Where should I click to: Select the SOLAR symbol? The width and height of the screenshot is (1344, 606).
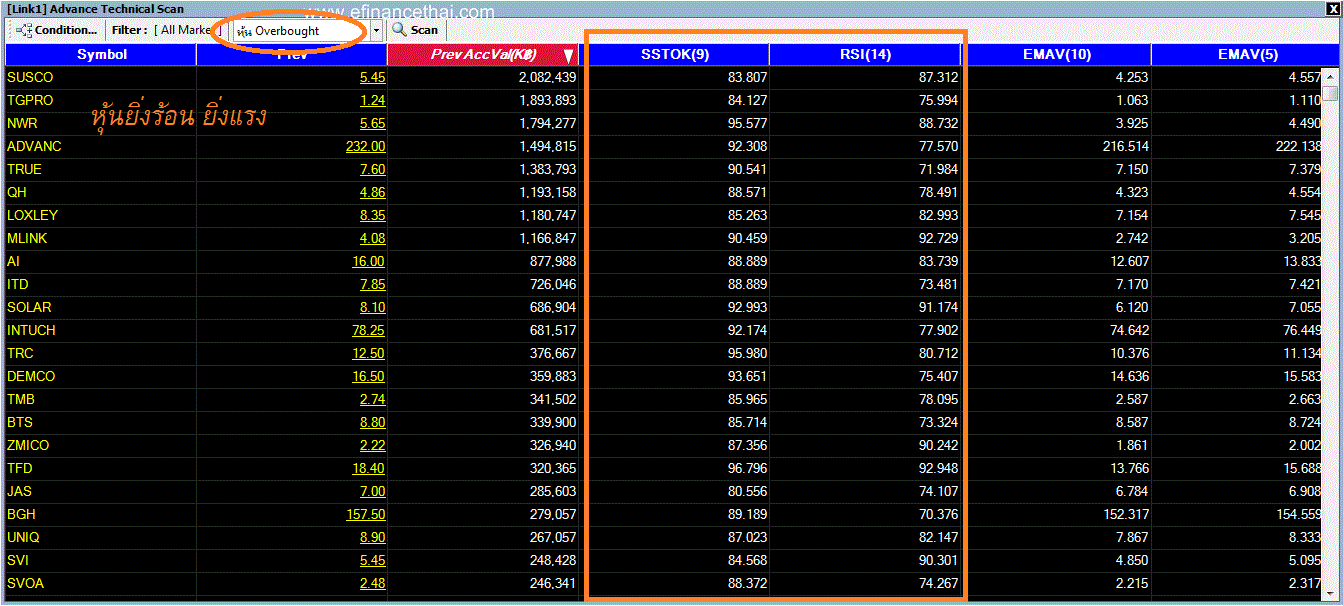[x=29, y=307]
